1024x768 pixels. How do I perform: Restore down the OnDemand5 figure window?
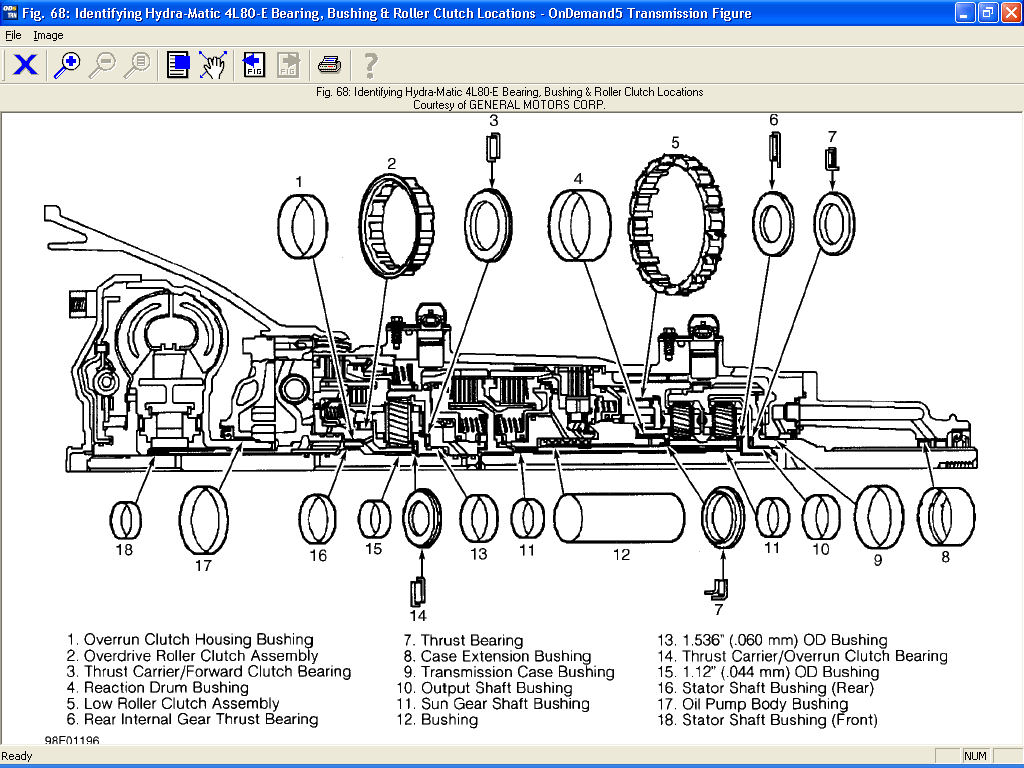(988, 12)
